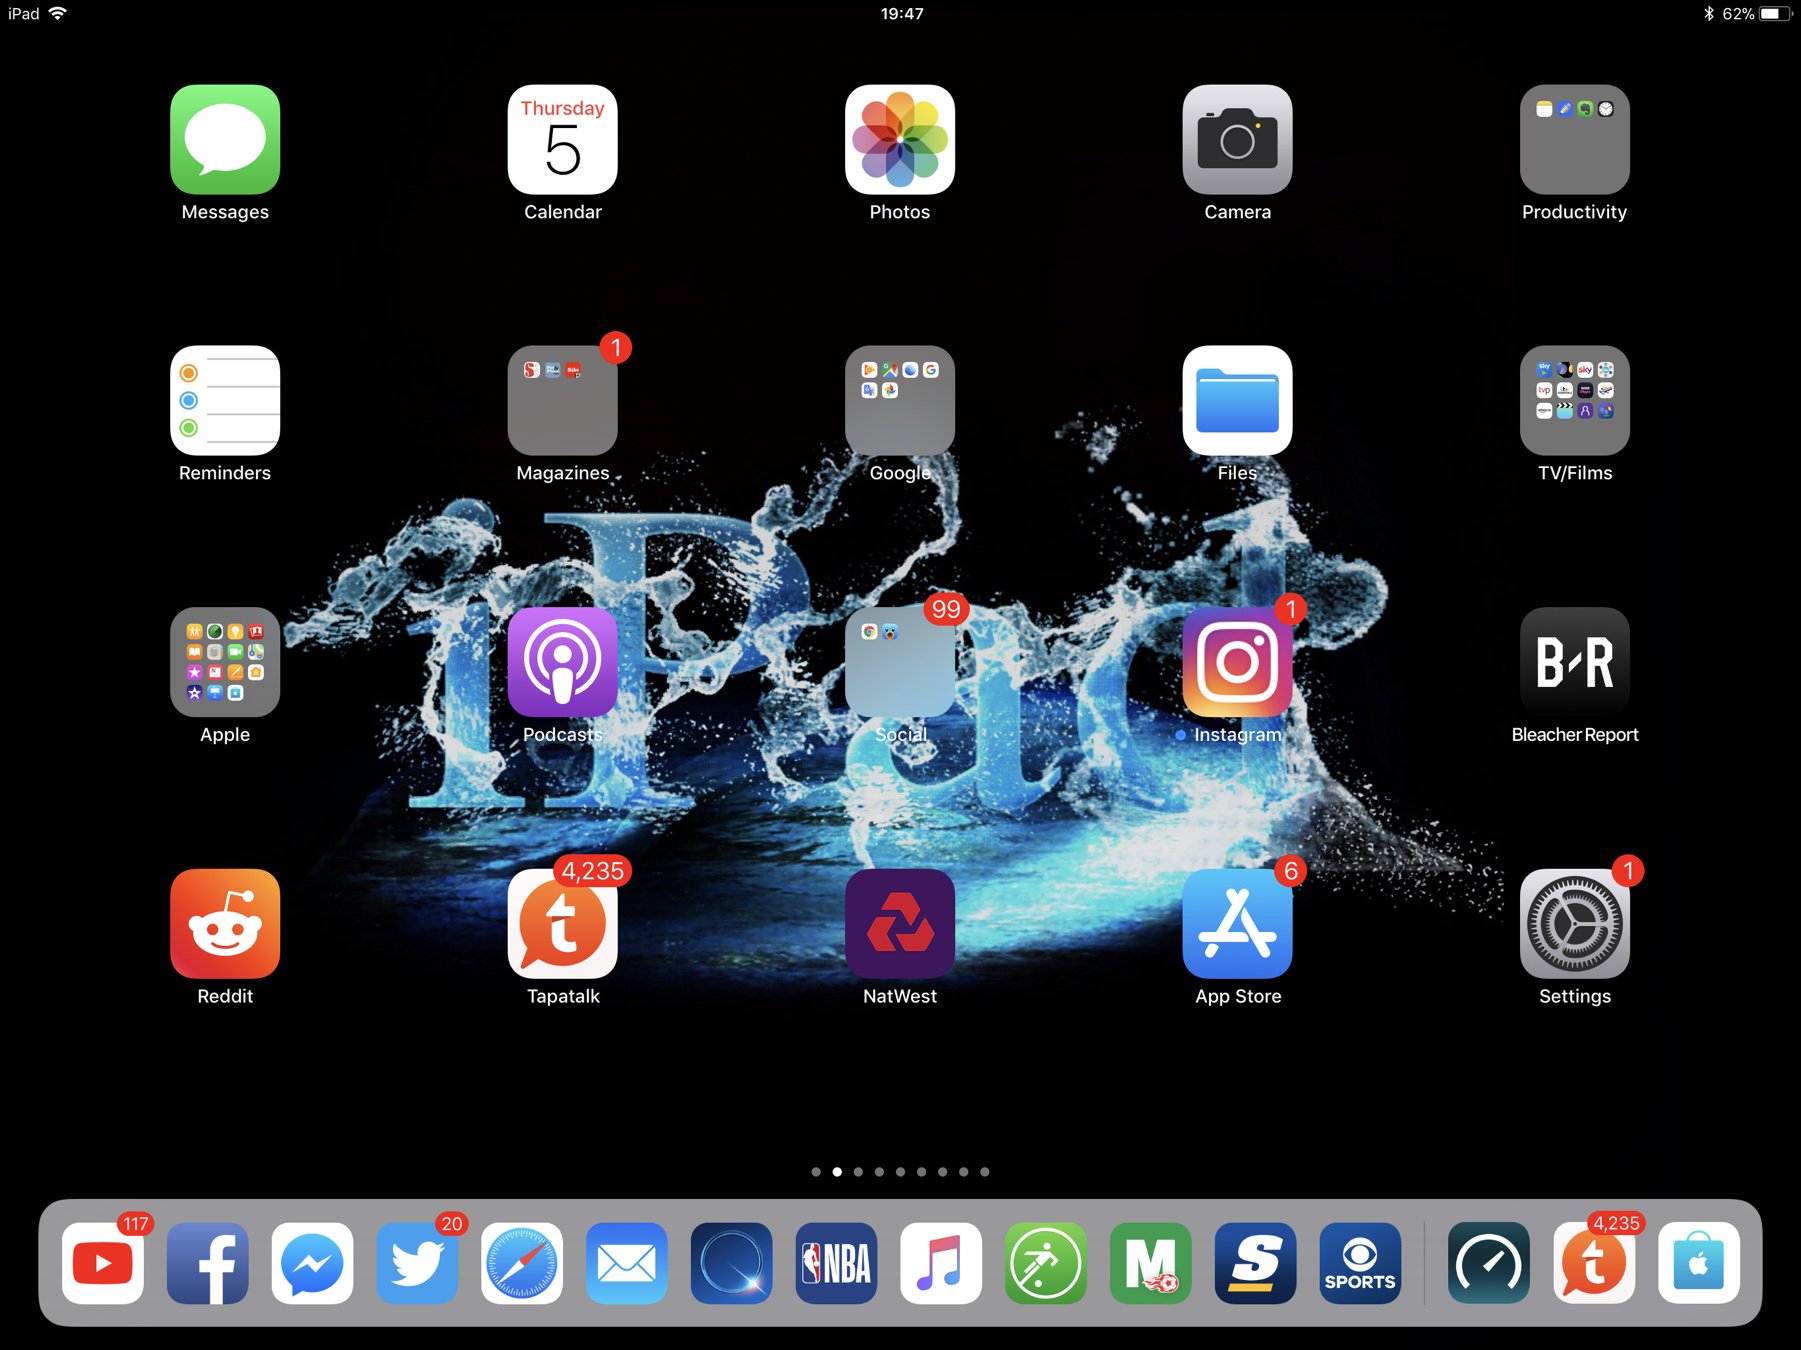This screenshot has width=1801, height=1350.
Task: Open Music in the dock
Action: coord(941,1263)
